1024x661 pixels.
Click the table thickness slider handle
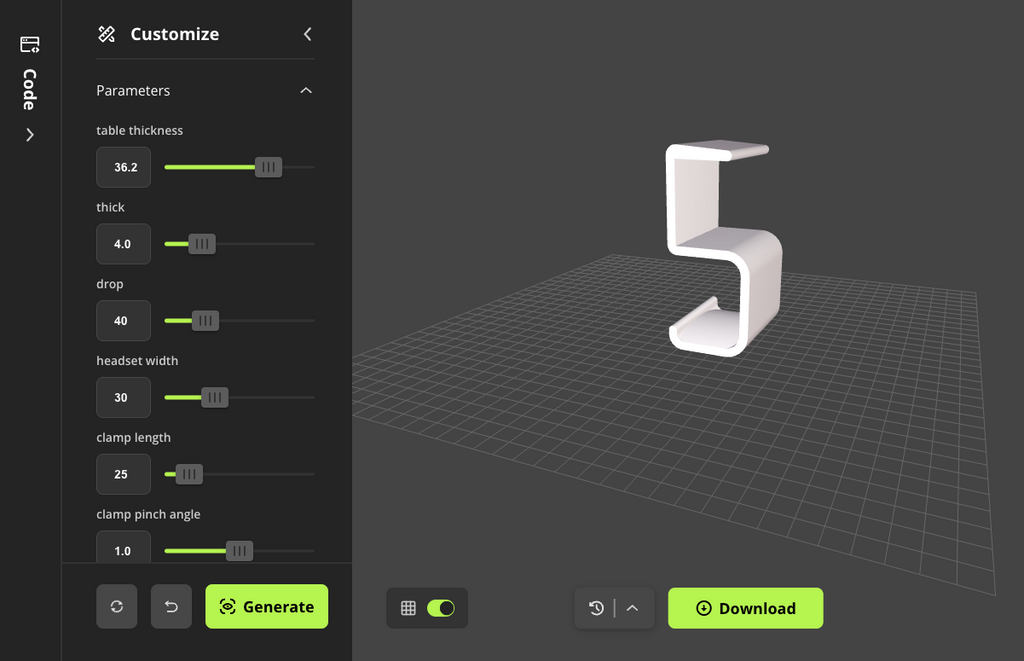tap(268, 167)
